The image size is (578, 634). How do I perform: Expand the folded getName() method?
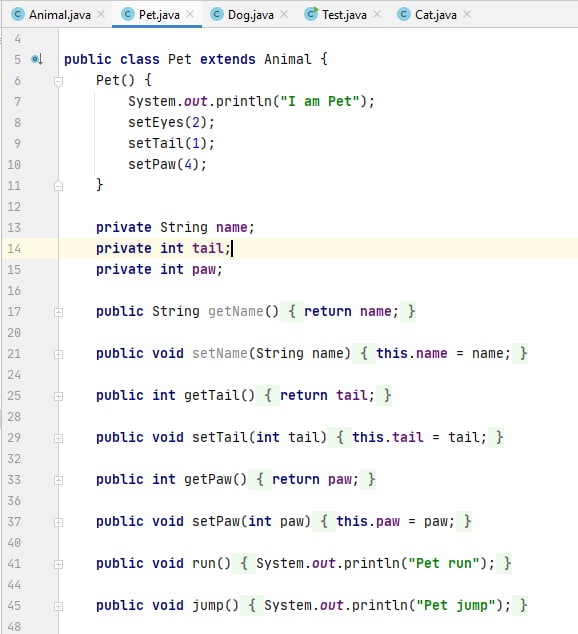click(58, 312)
